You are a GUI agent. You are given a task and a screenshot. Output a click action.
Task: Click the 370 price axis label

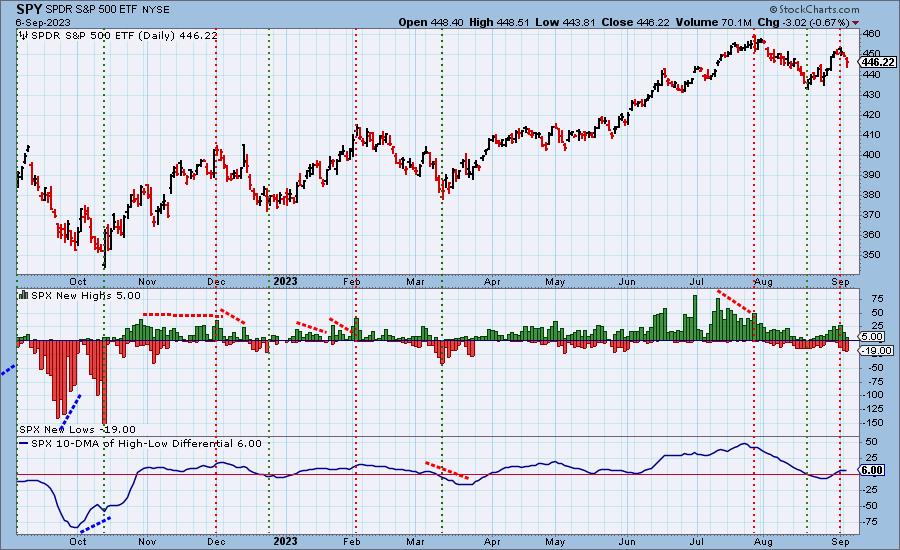tap(871, 215)
